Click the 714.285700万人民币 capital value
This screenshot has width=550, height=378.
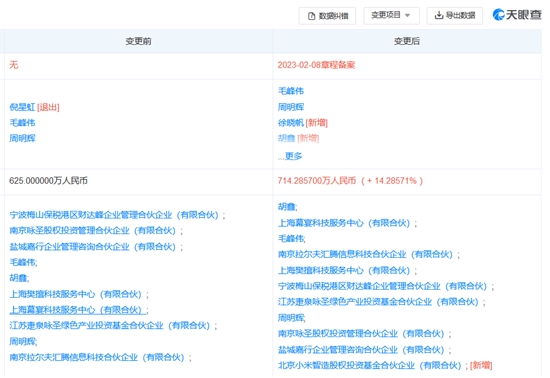point(317,181)
